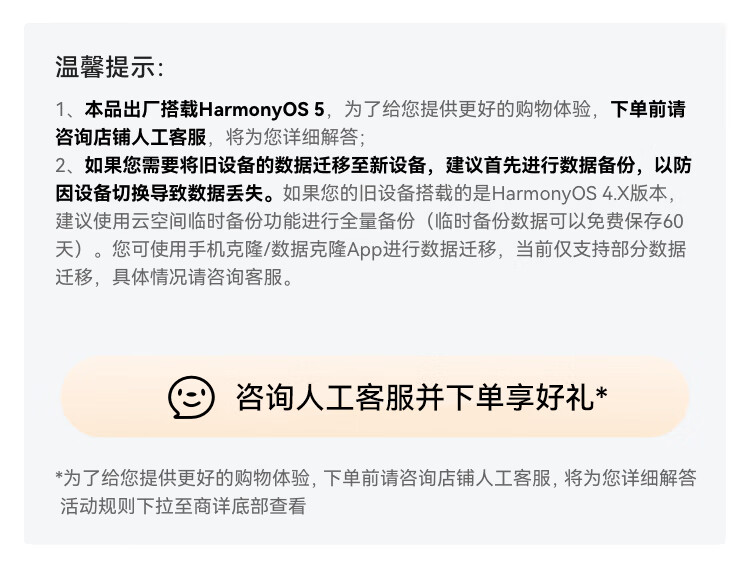
Task: Click gray phrase 为了给您提供更好的购物体验 in item 1
Action: coord(467,110)
